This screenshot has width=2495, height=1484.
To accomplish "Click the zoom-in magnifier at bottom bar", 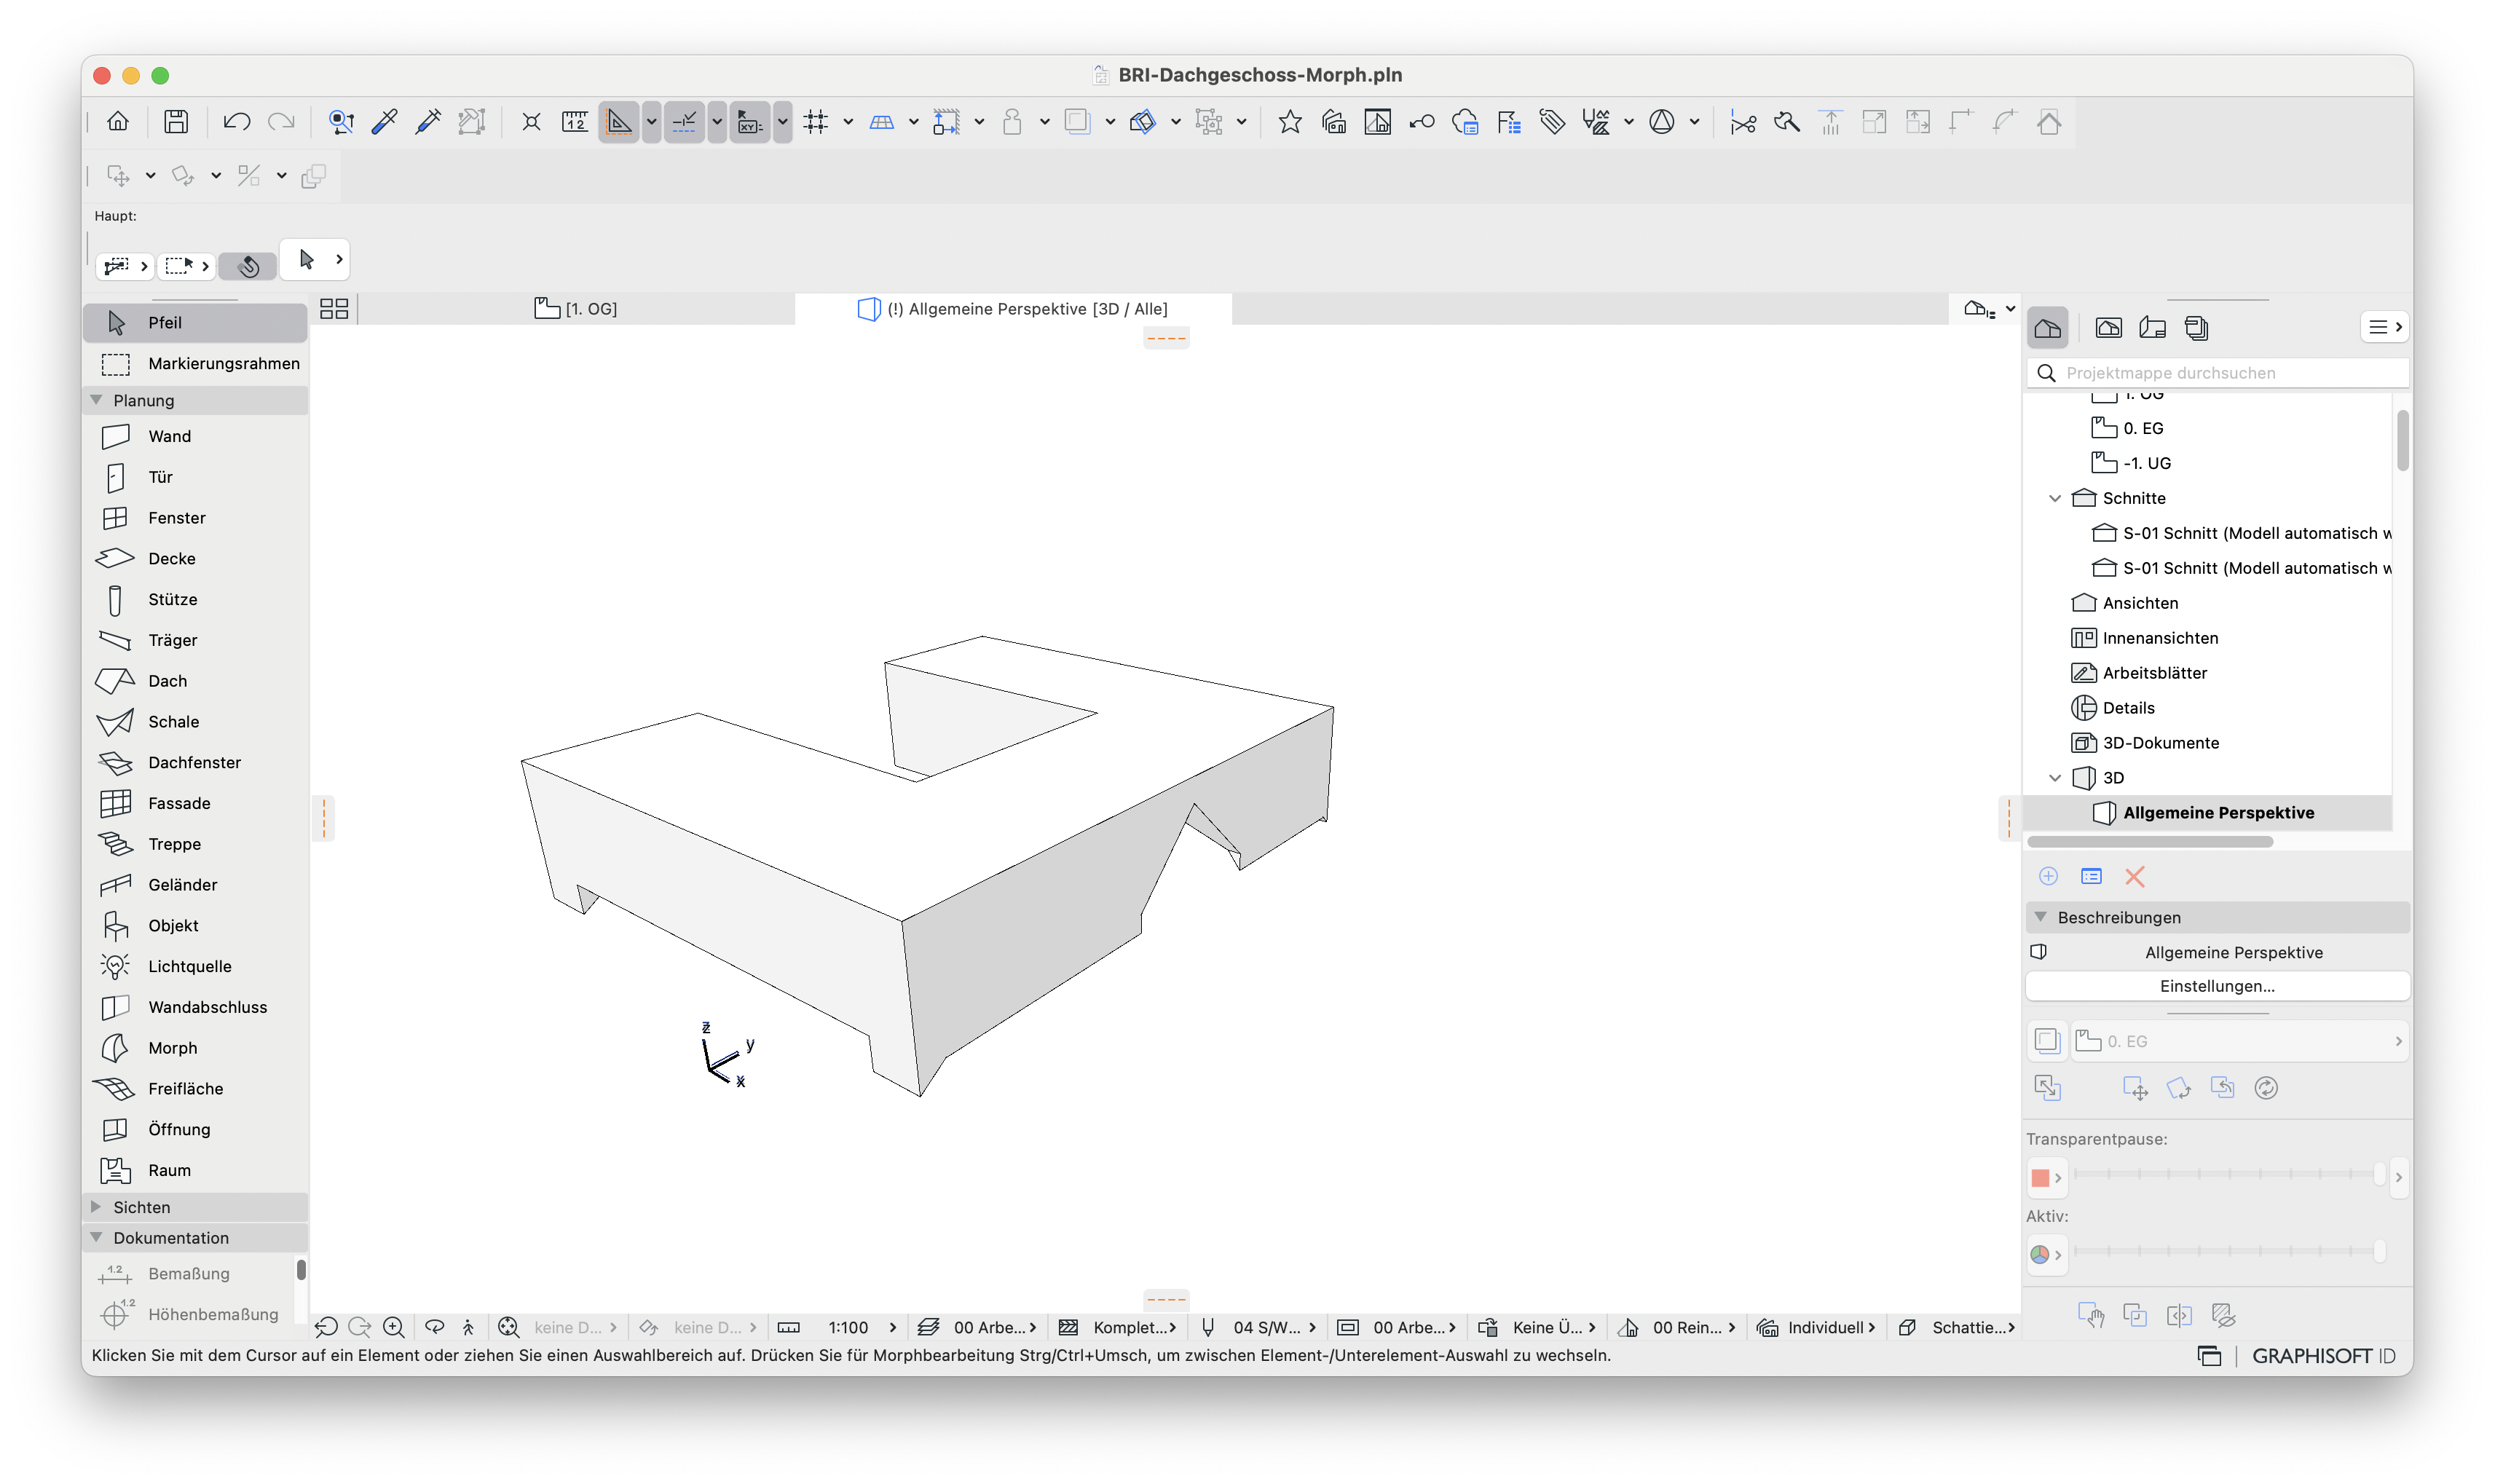I will click(x=394, y=1328).
